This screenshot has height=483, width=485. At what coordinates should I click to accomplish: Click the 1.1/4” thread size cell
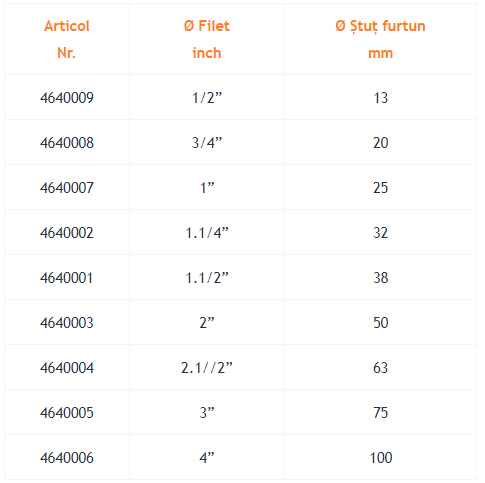pyautogui.click(x=207, y=233)
